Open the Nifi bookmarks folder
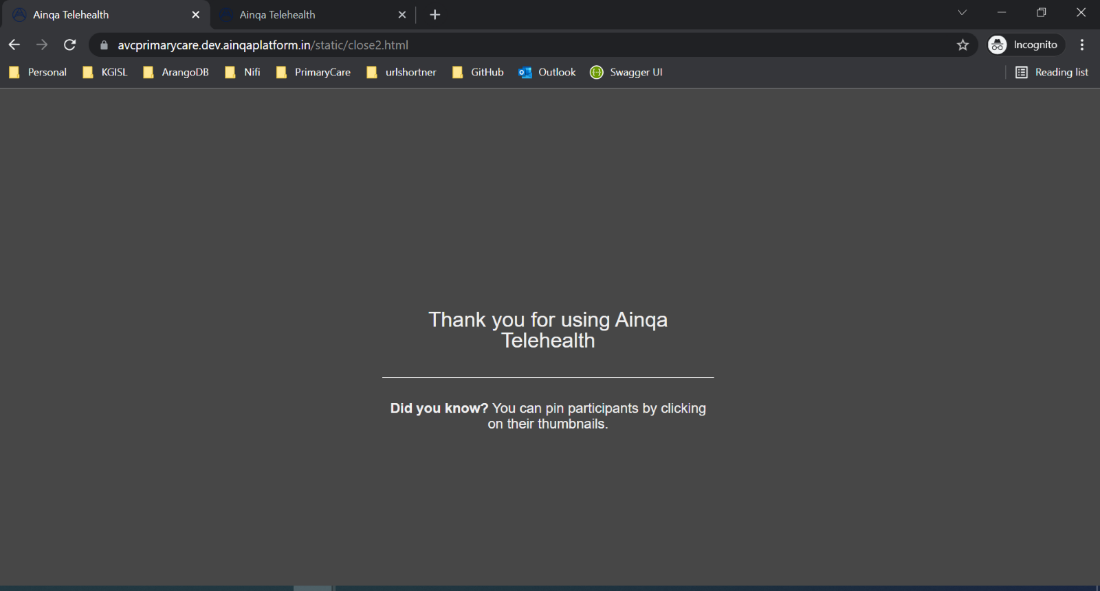Screen dimensions: 1100x591 [x=243, y=72]
